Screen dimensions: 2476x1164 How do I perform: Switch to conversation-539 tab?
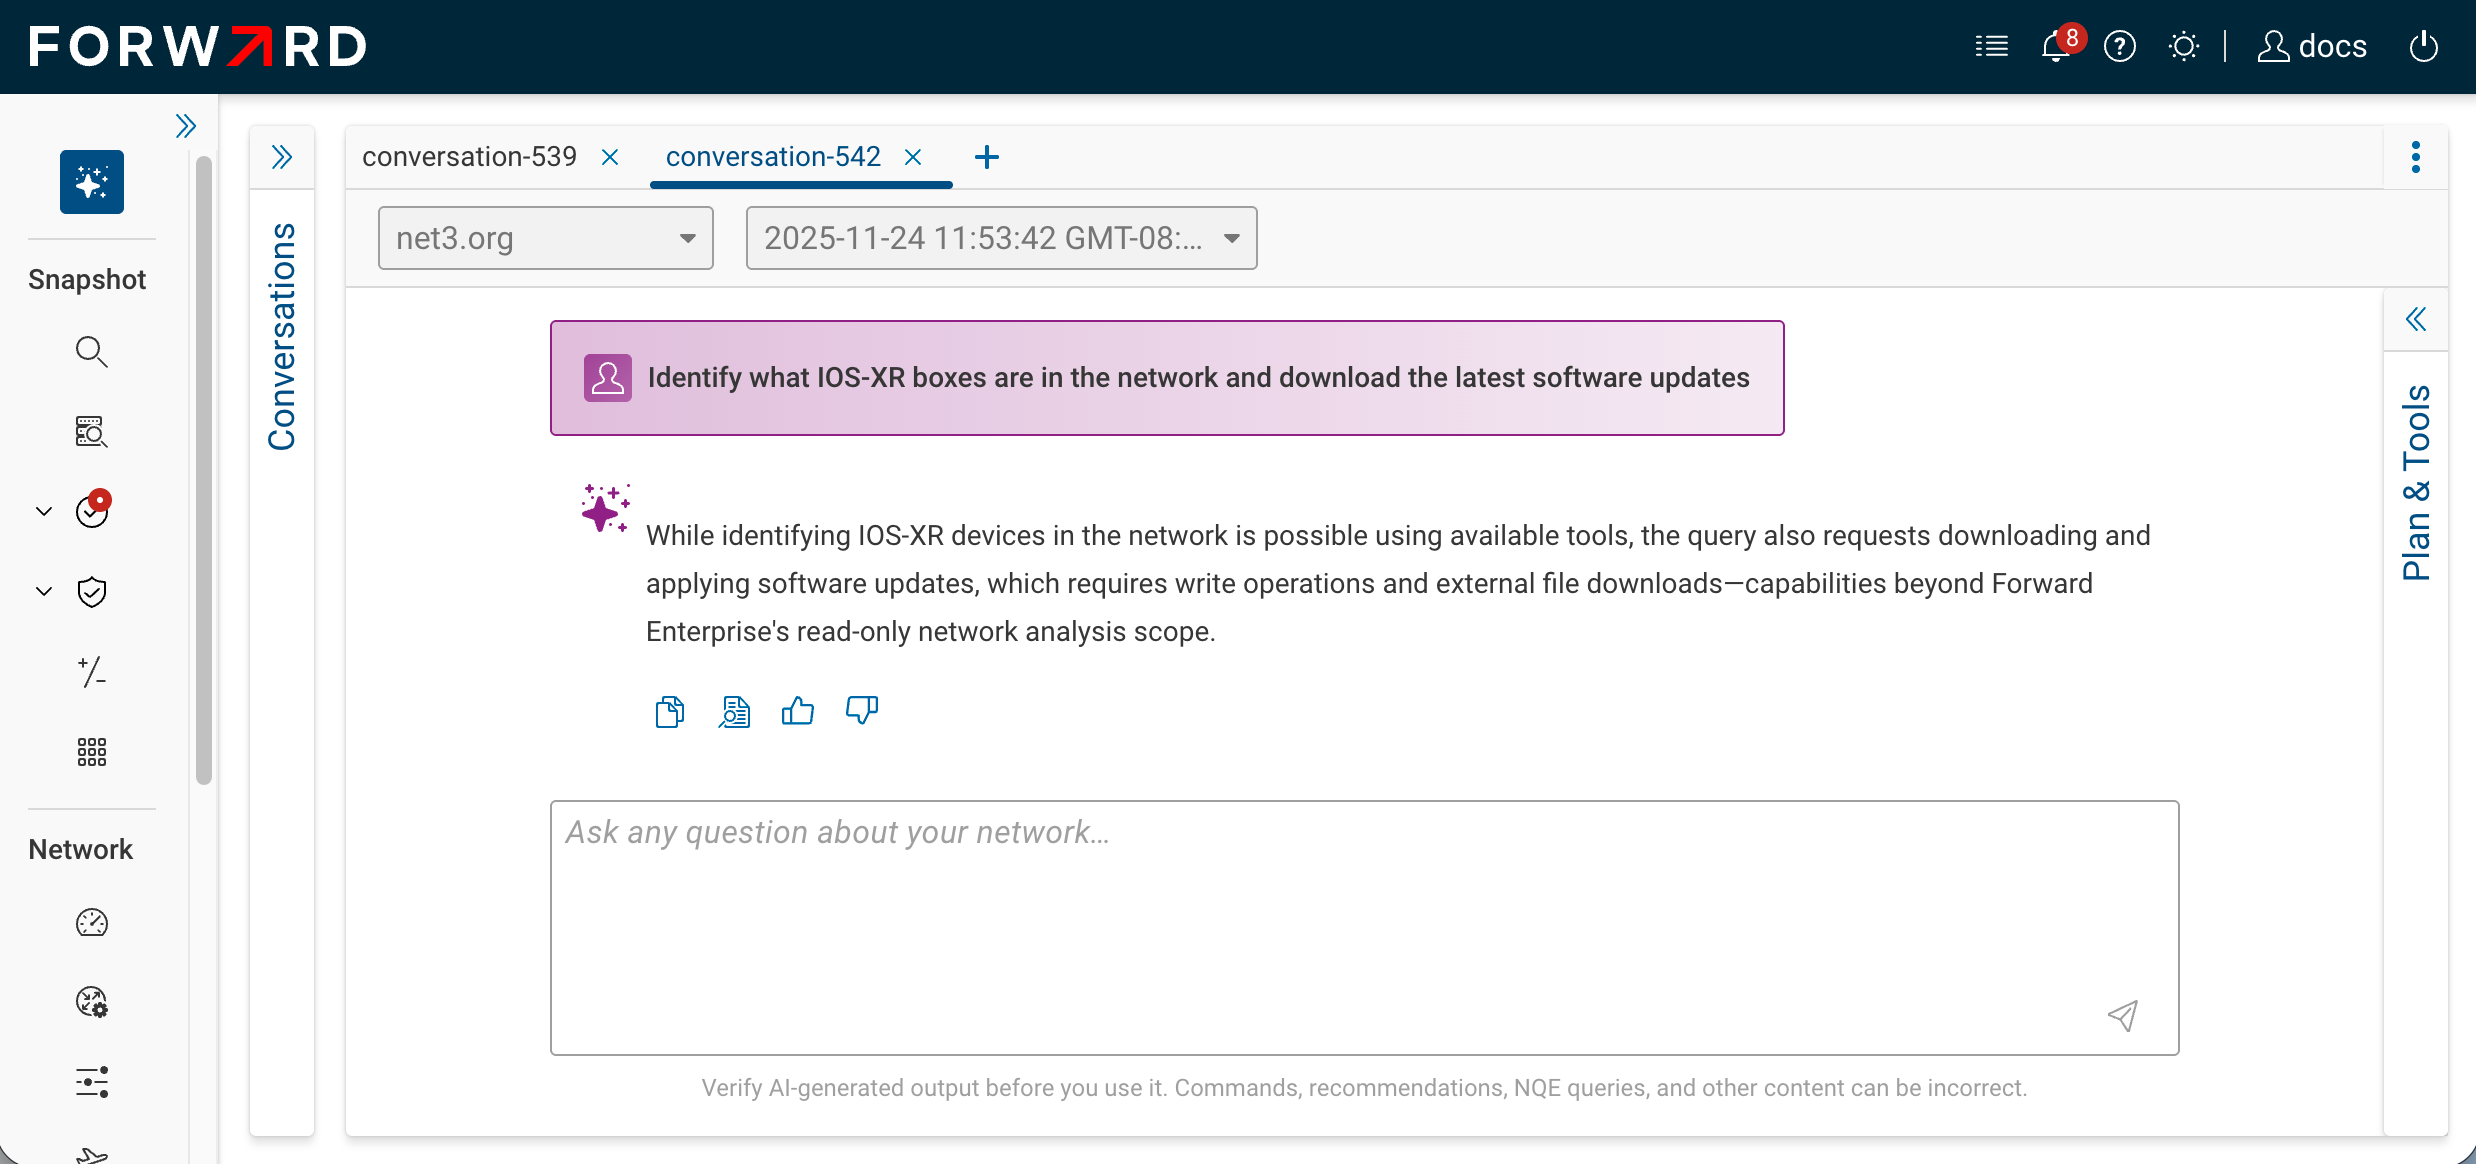tap(469, 157)
